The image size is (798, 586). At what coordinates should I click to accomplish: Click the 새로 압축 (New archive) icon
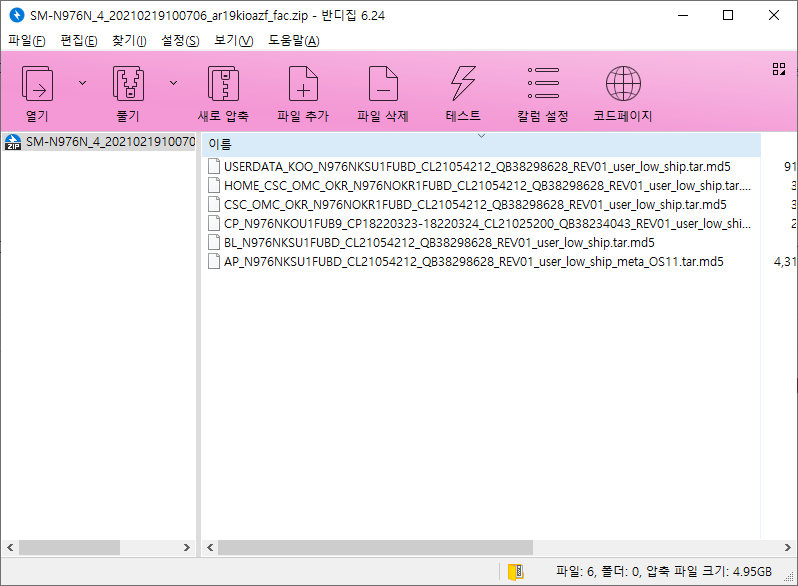[223, 83]
